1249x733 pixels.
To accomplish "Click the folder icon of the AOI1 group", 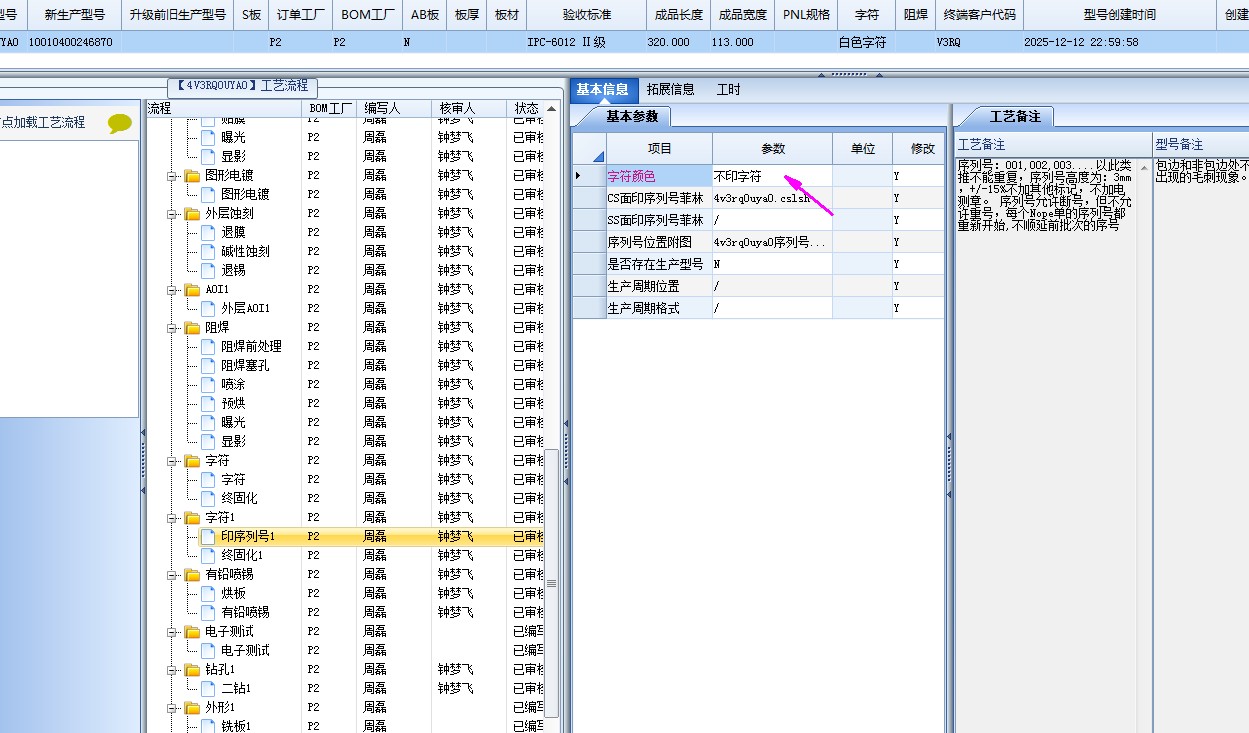I will pyautogui.click(x=192, y=290).
